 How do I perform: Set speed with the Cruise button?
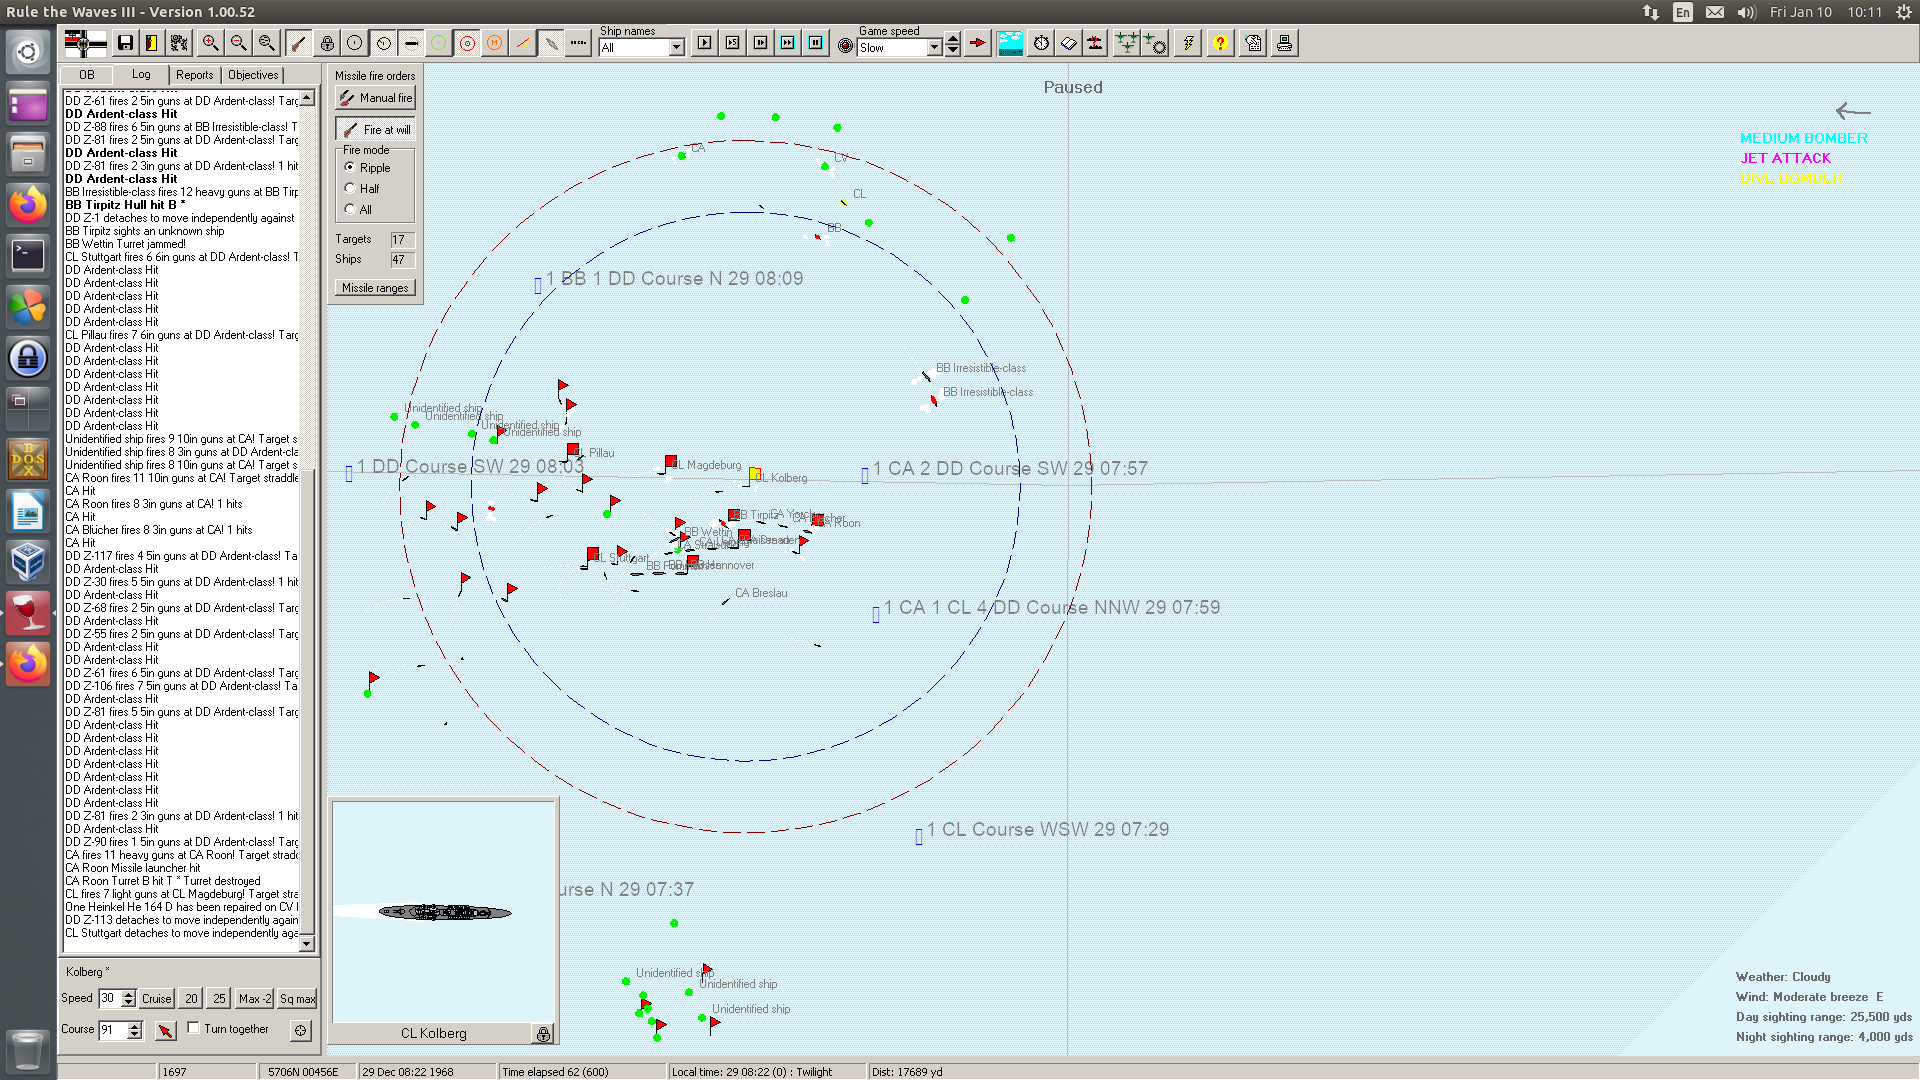156,998
